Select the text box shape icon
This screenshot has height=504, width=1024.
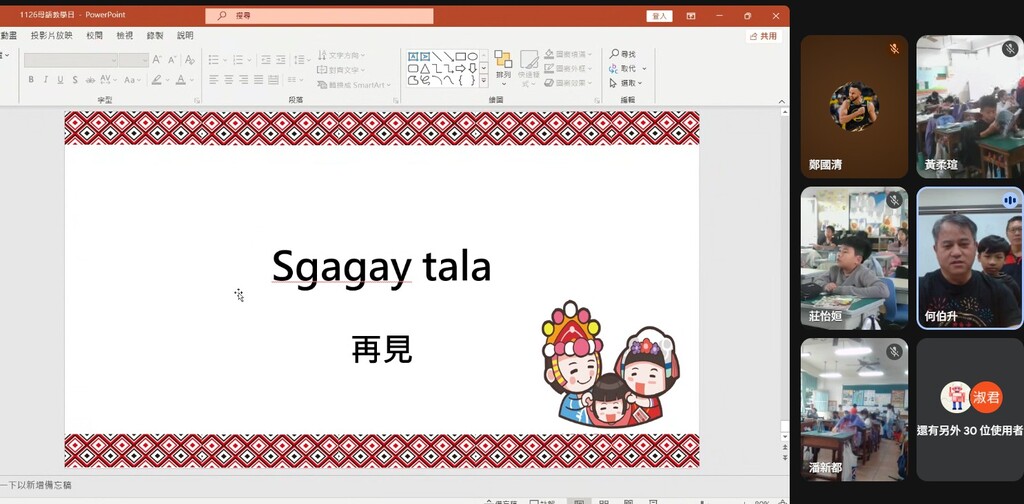413,56
